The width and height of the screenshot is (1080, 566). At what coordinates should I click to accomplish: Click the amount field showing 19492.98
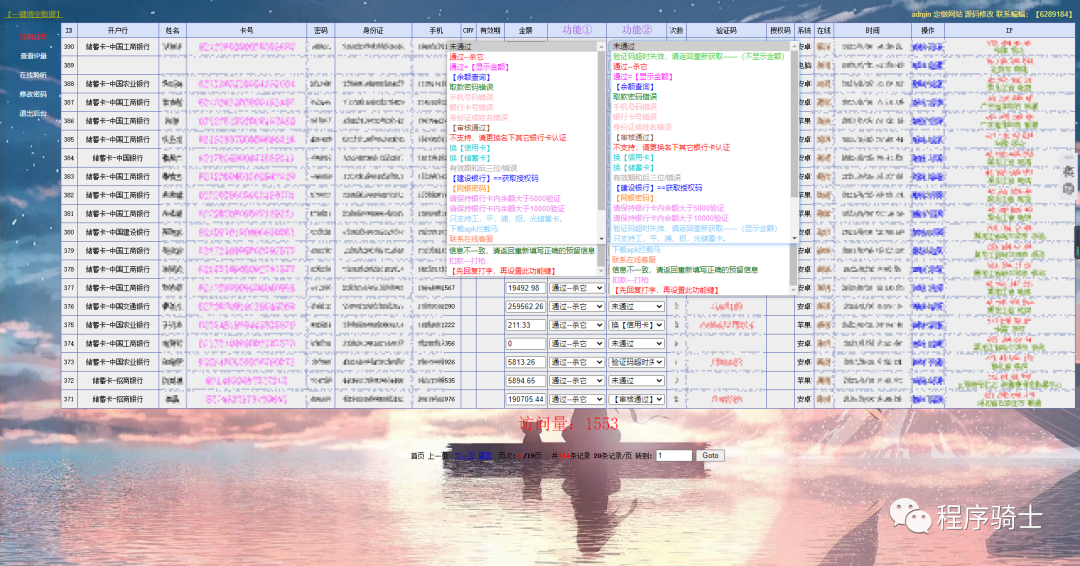(525, 288)
